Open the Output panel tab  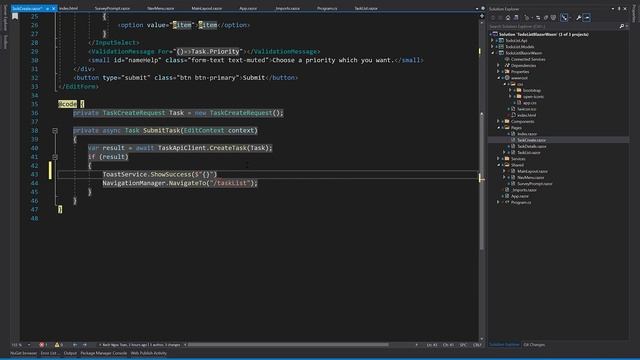[70, 353]
